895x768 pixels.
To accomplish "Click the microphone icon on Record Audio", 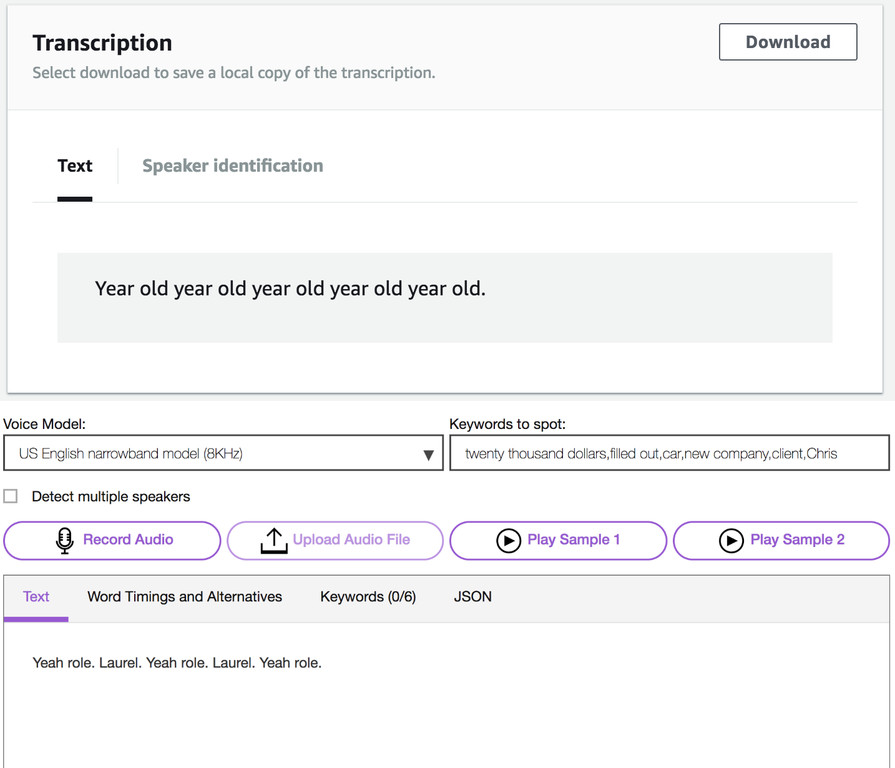I will [x=65, y=540].
